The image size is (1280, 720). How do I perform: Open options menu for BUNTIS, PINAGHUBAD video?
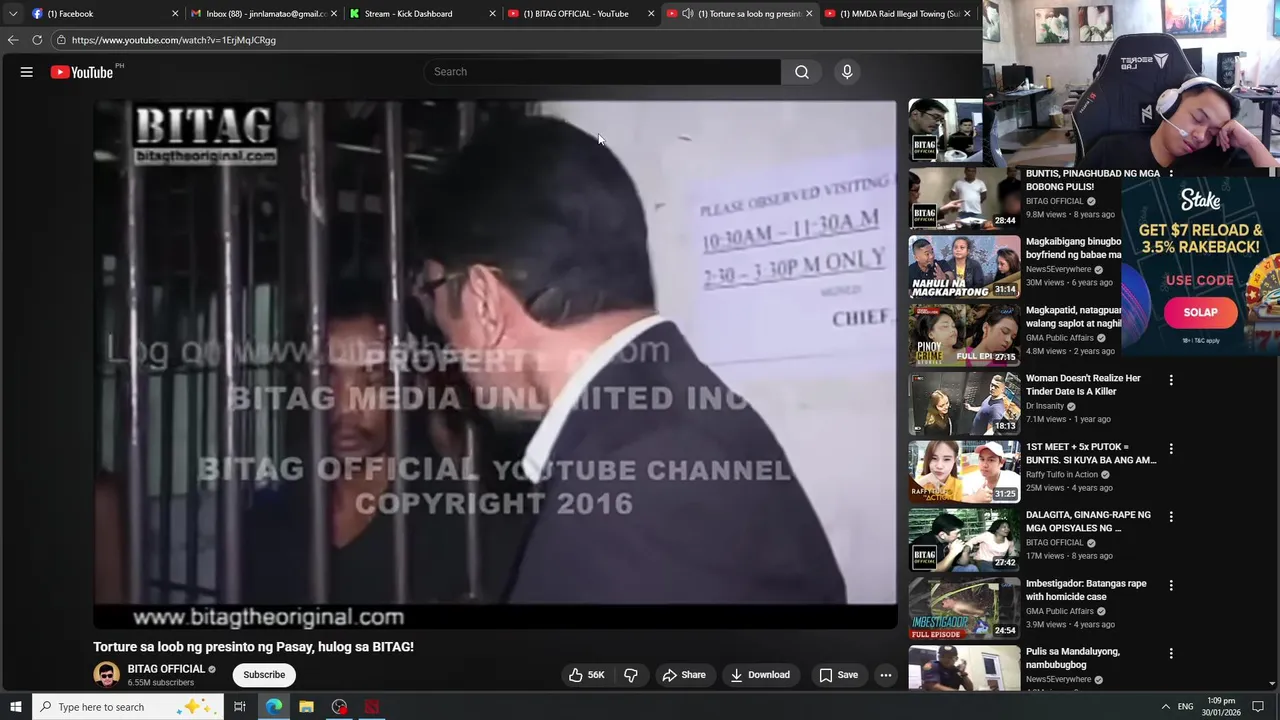point(1171,175)
